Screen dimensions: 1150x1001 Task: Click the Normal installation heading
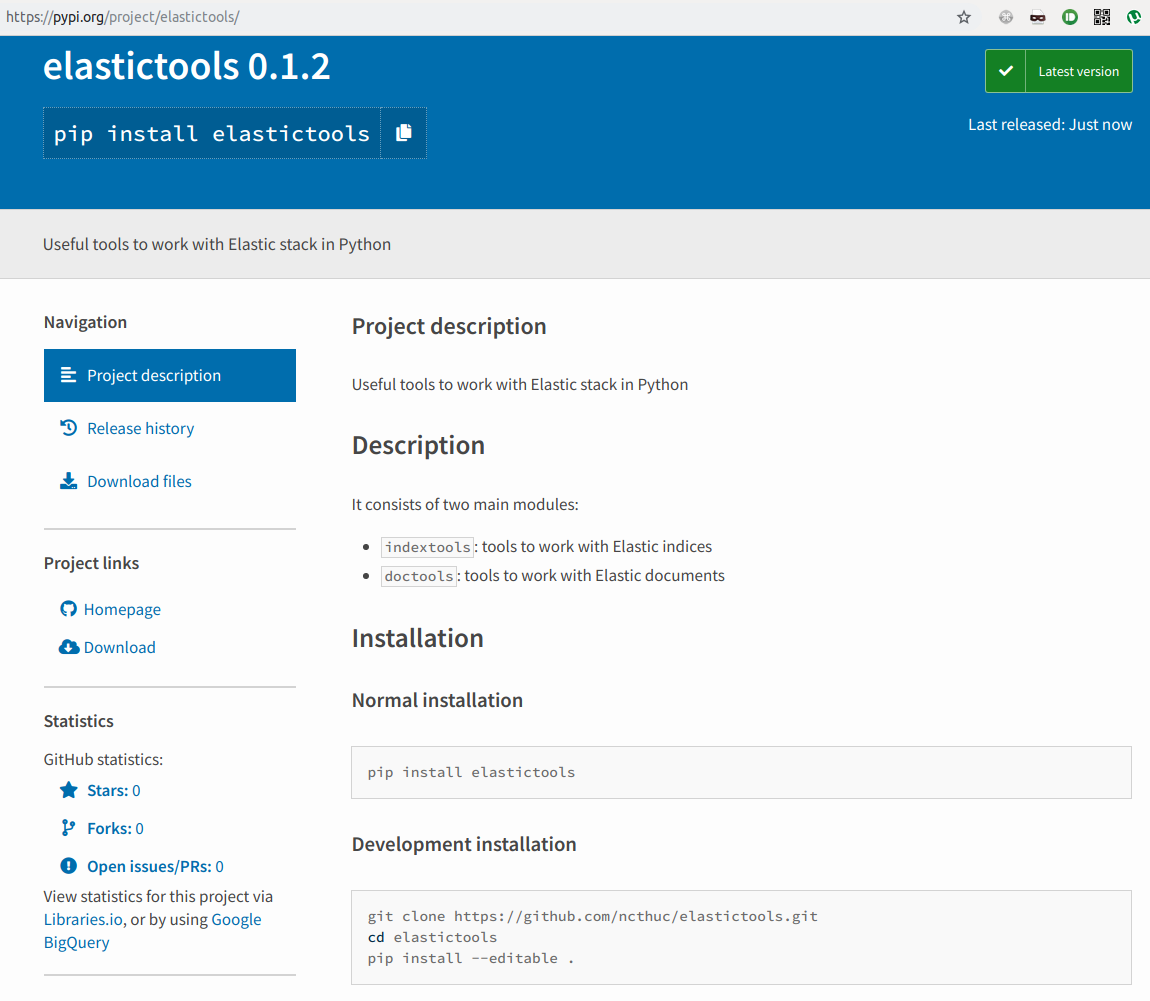437,700
